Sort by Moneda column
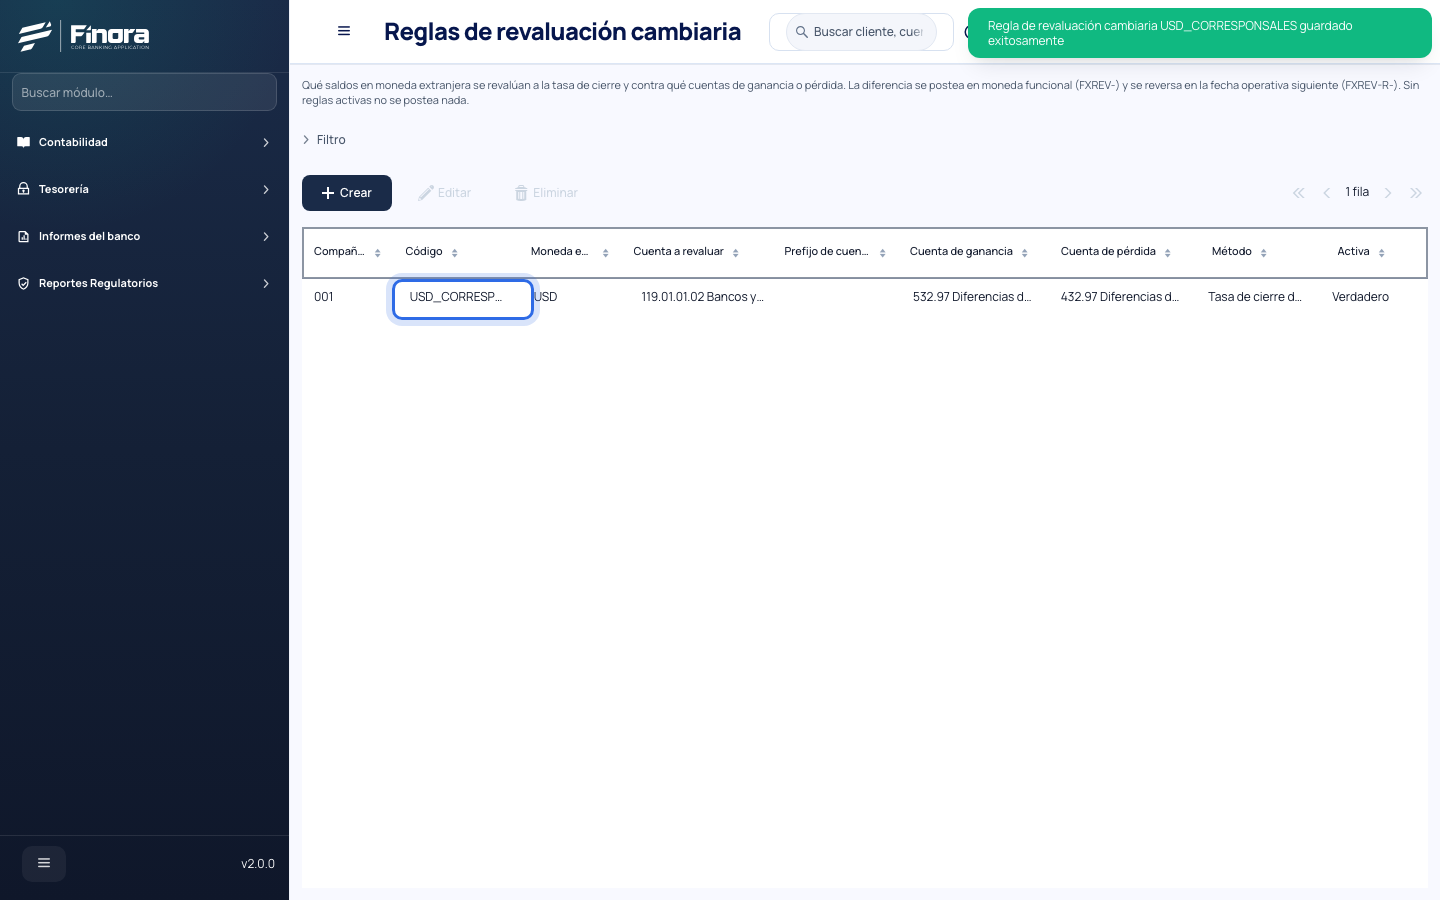This screenshot has height=900, width=1440. [x=605, y=253]
